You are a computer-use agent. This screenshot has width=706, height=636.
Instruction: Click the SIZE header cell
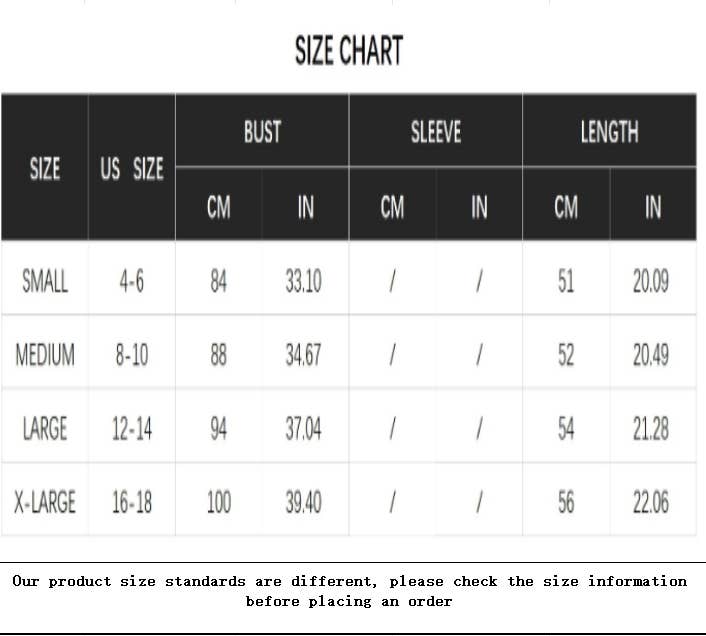45,169
